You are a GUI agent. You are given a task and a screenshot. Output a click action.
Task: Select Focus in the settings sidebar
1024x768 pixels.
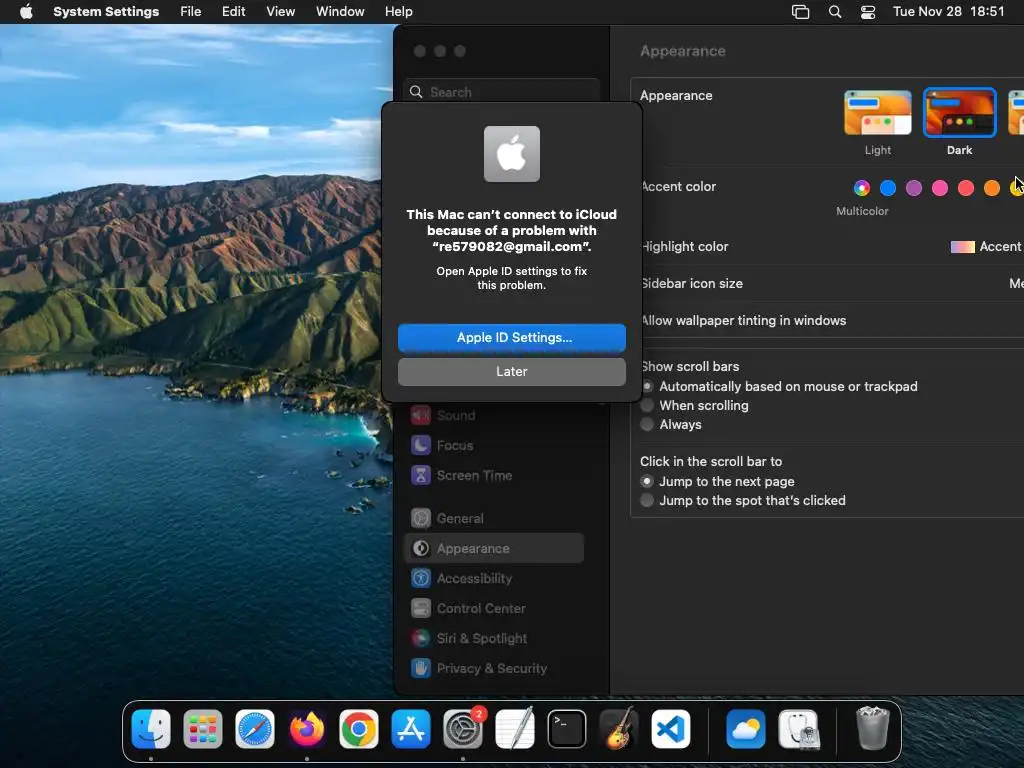coord(493,445)
